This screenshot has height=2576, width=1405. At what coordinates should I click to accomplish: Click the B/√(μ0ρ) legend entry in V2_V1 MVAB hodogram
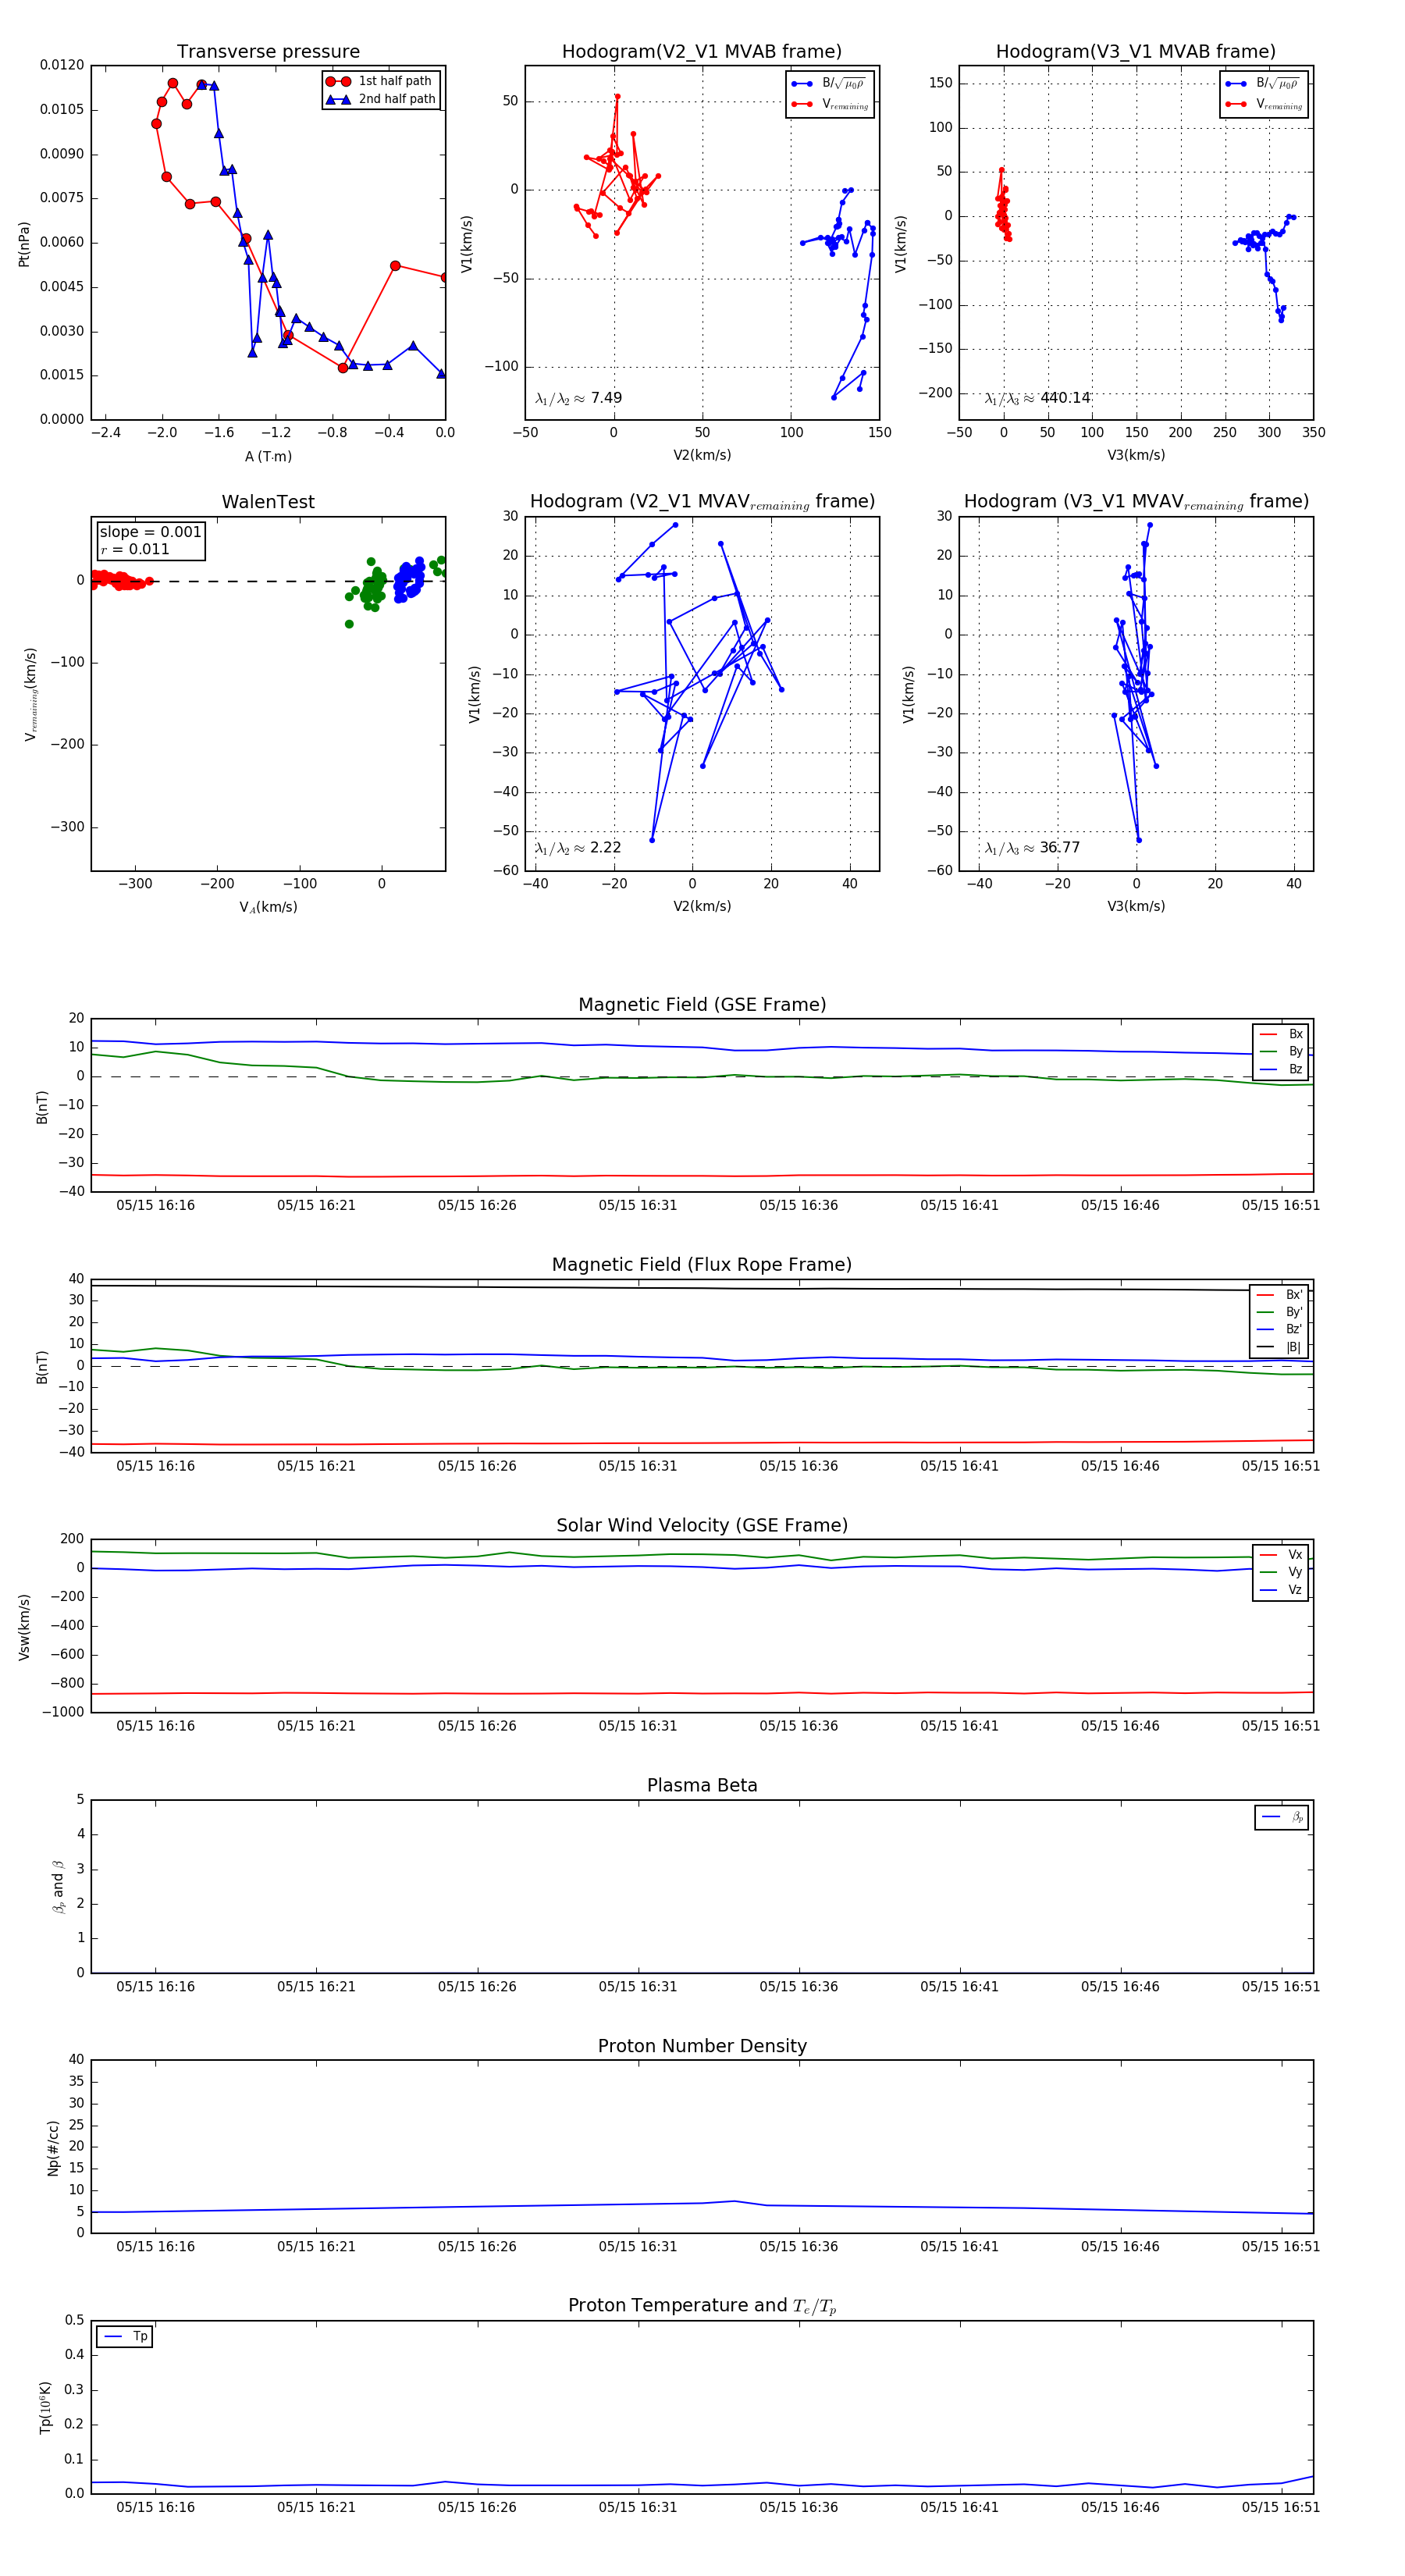pos(829,84)
